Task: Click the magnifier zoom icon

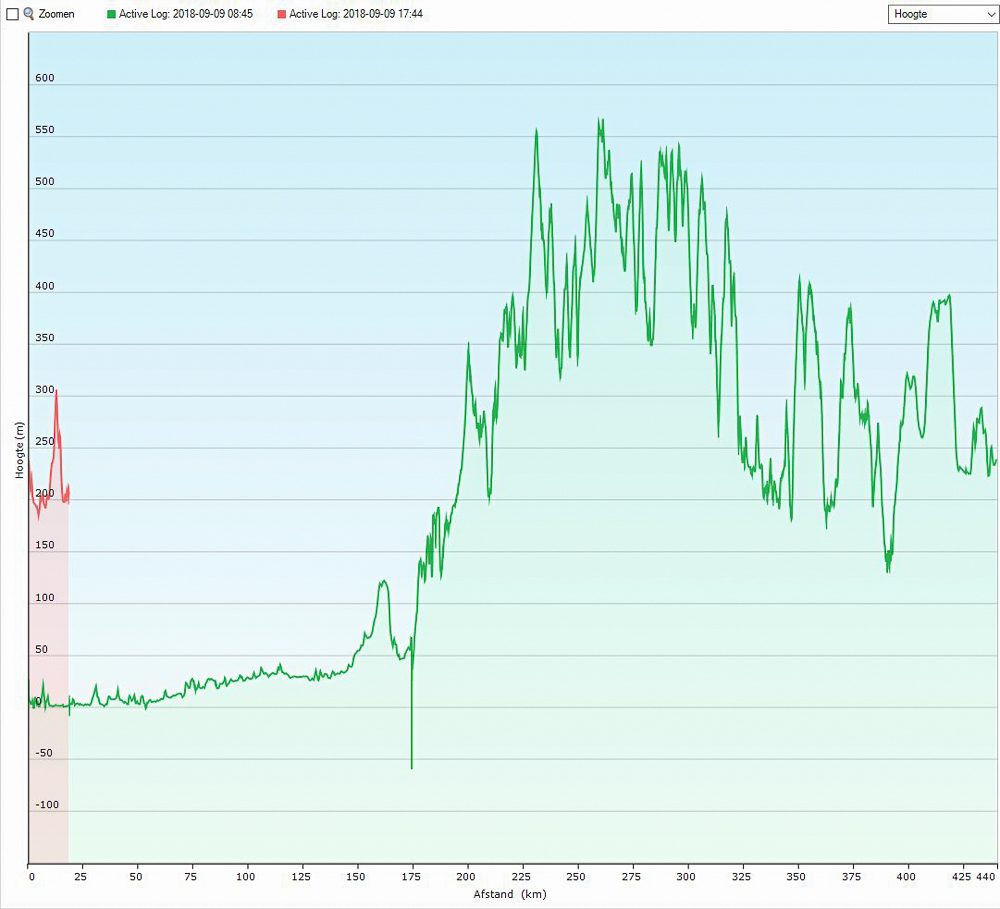Action: 29,13
